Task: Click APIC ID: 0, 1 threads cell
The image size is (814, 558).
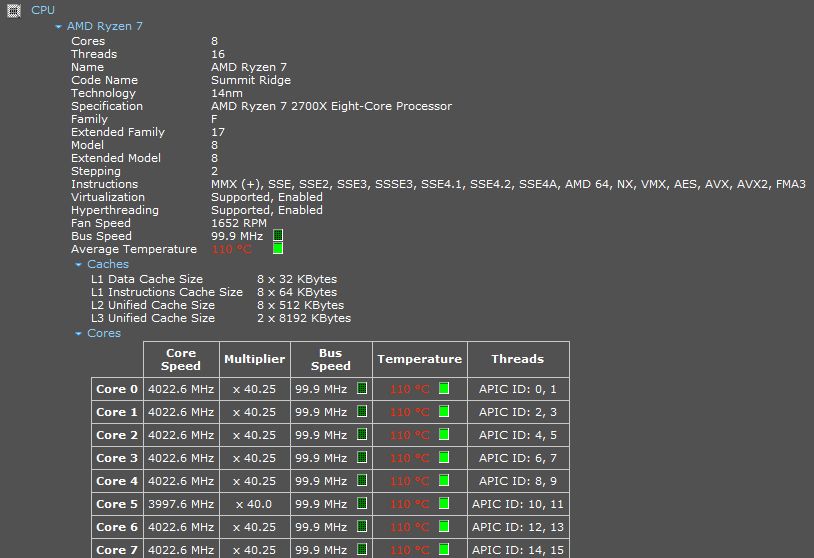Action: (x=518, y=389)
